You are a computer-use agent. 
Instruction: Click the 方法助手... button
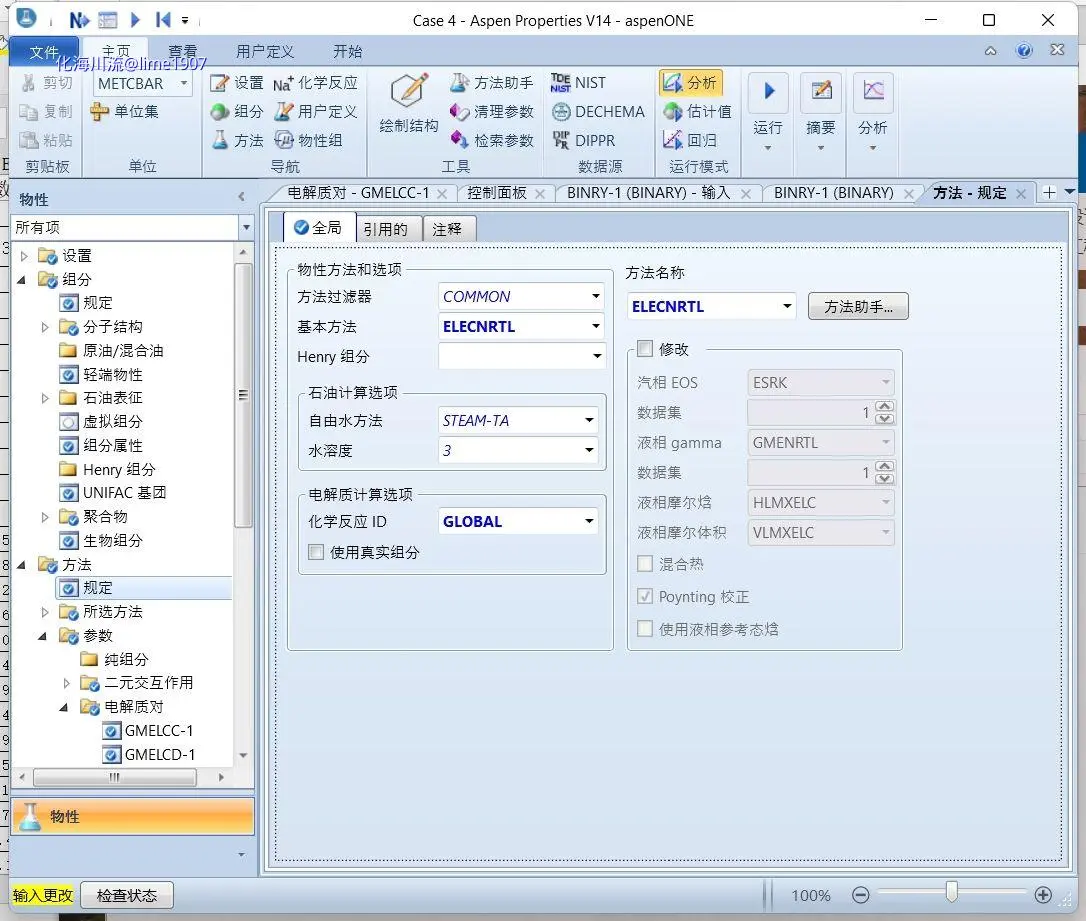click(x=858, y=306)
